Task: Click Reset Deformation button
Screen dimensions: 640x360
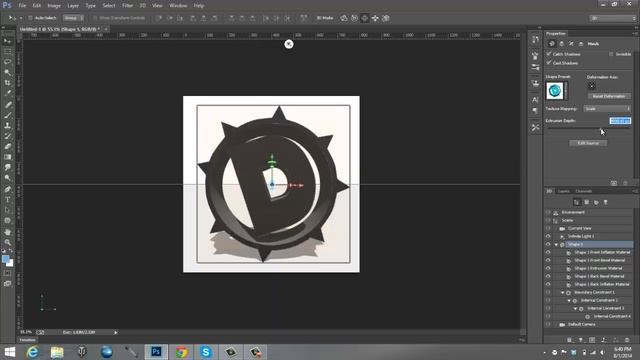Action: click(609, 96)
